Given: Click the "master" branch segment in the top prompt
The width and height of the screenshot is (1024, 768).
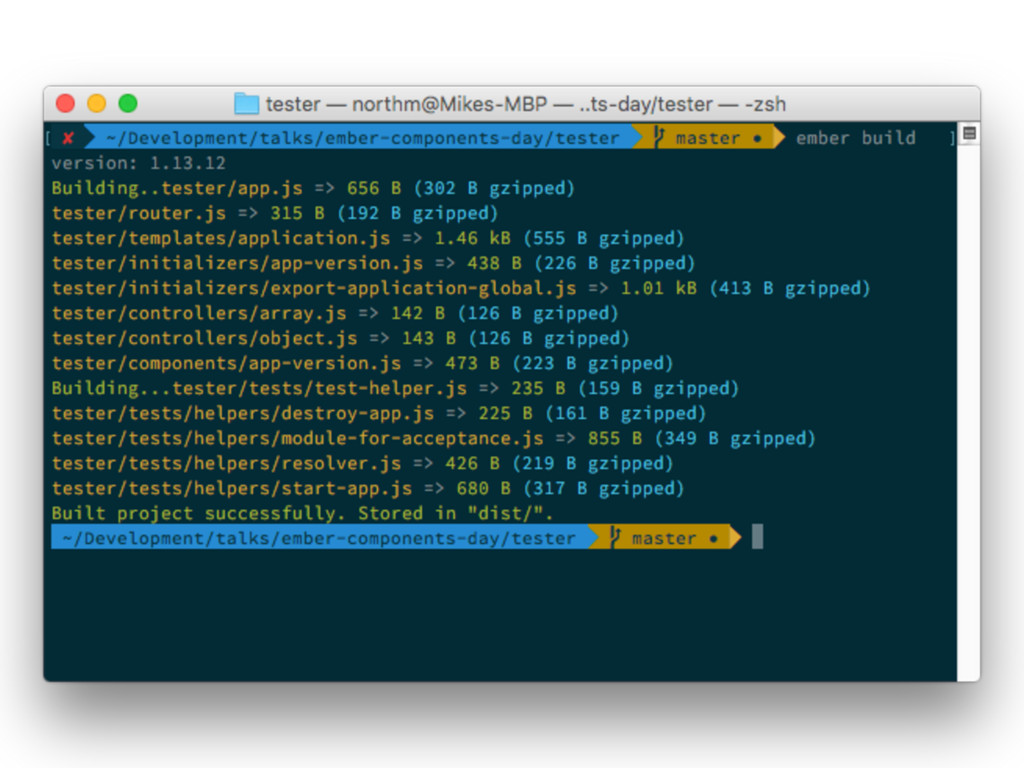Looking at the screenshot, I should click(x=708, y=138).
